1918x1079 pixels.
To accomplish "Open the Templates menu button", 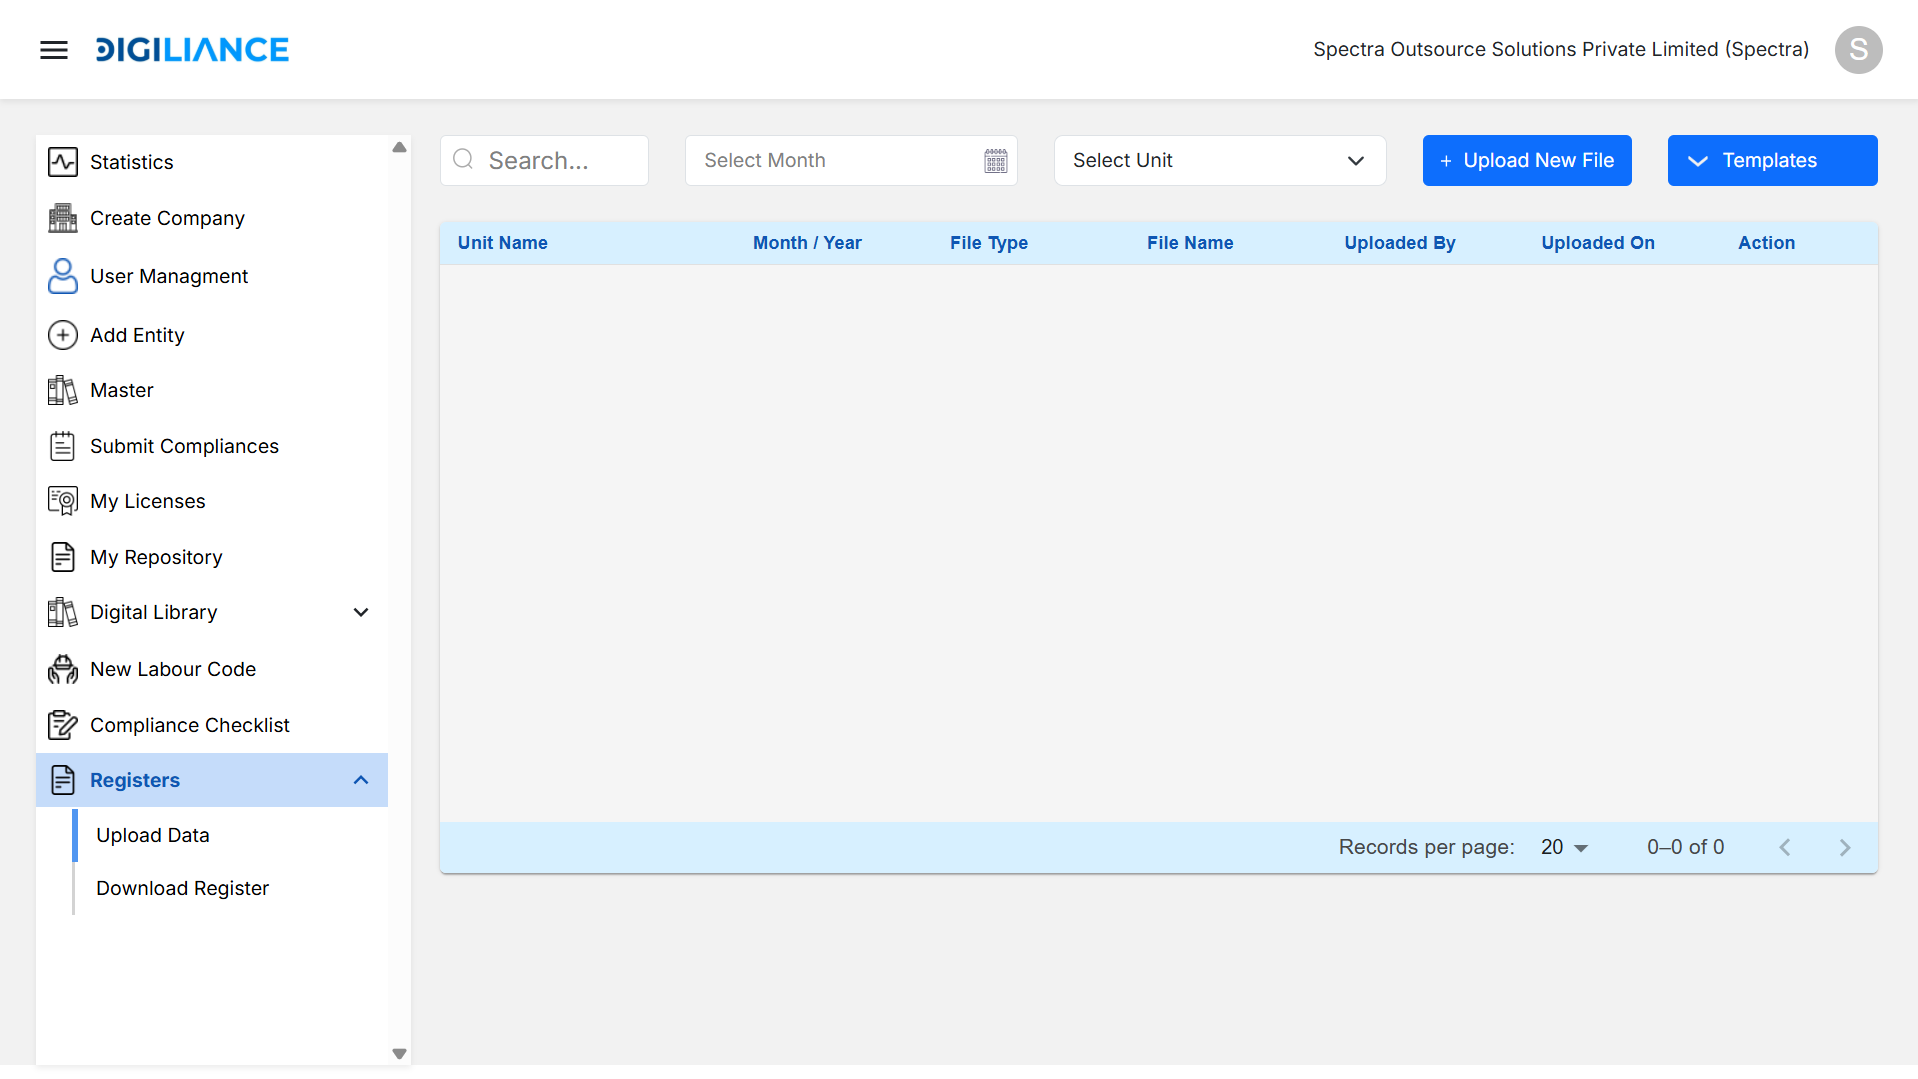I will tap(1771, 160).
